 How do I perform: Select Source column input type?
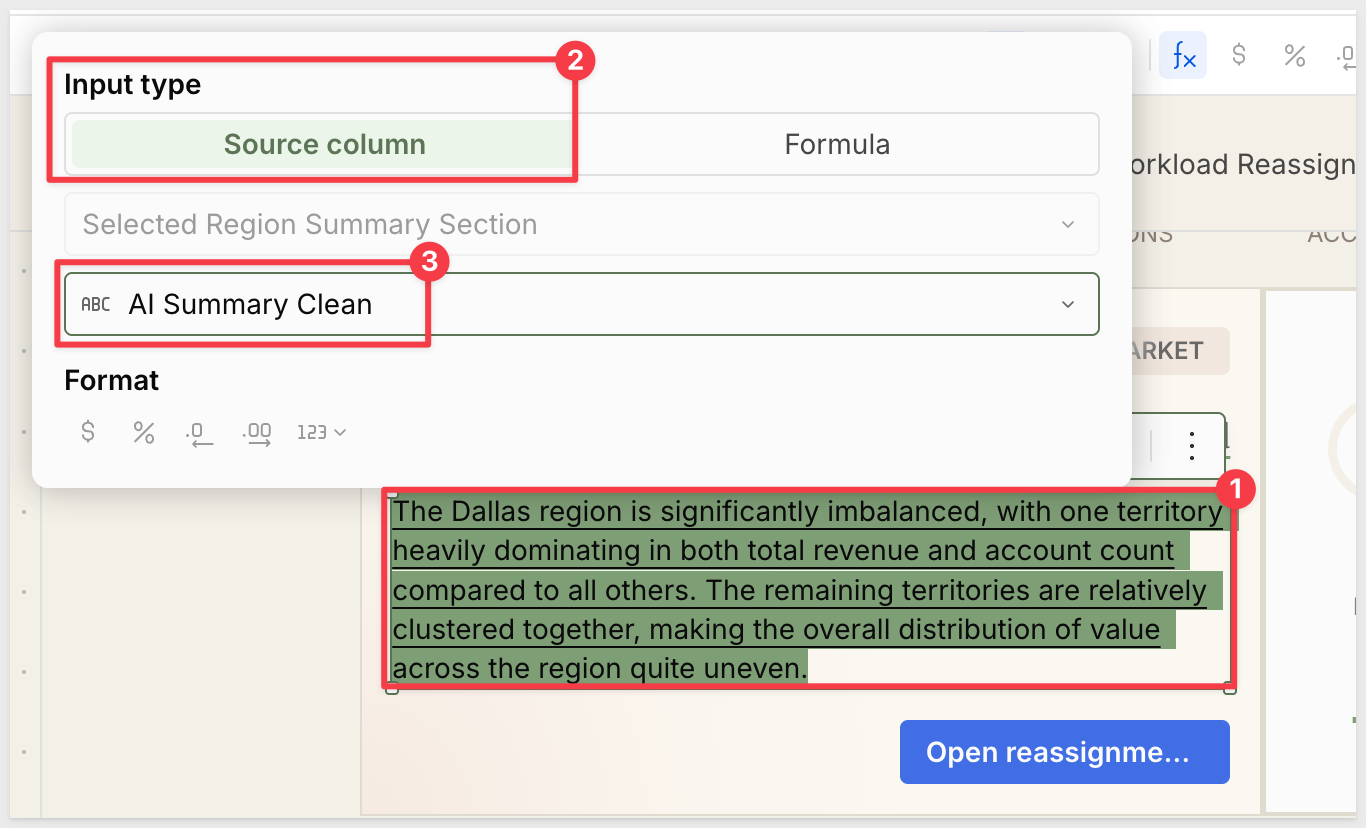(x=325, y=144)
